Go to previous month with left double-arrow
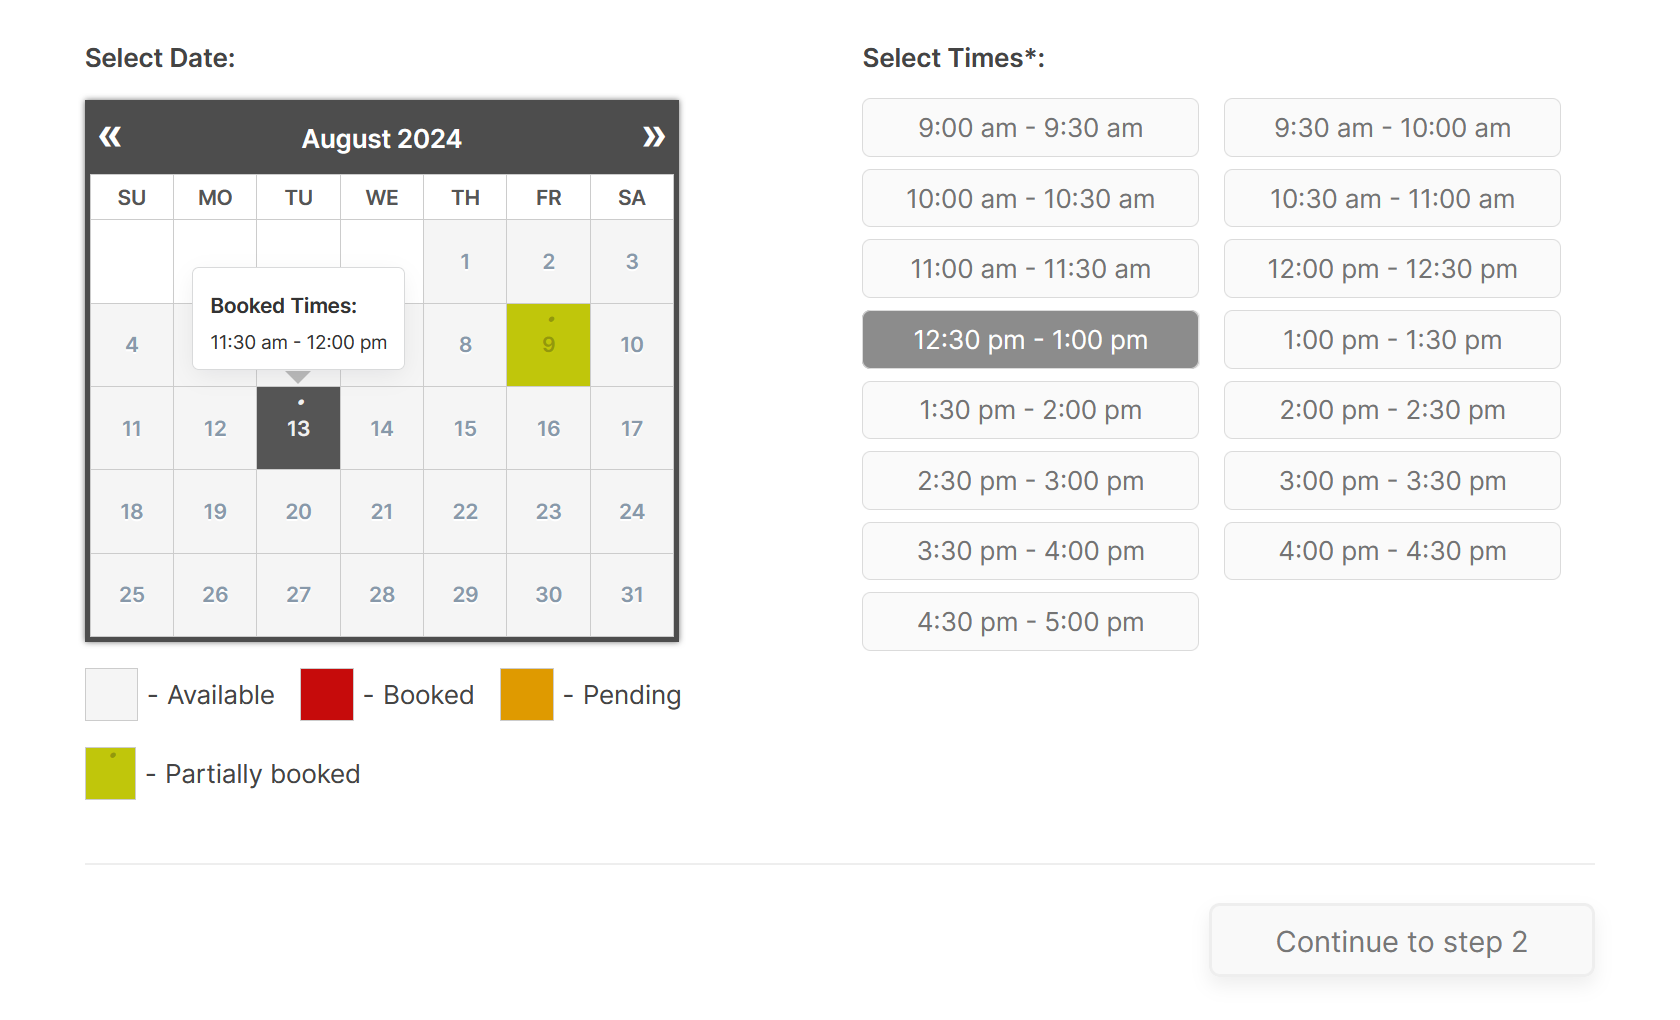Image resolution: width=1680 pixels, height=1020 pixels. 110,137
